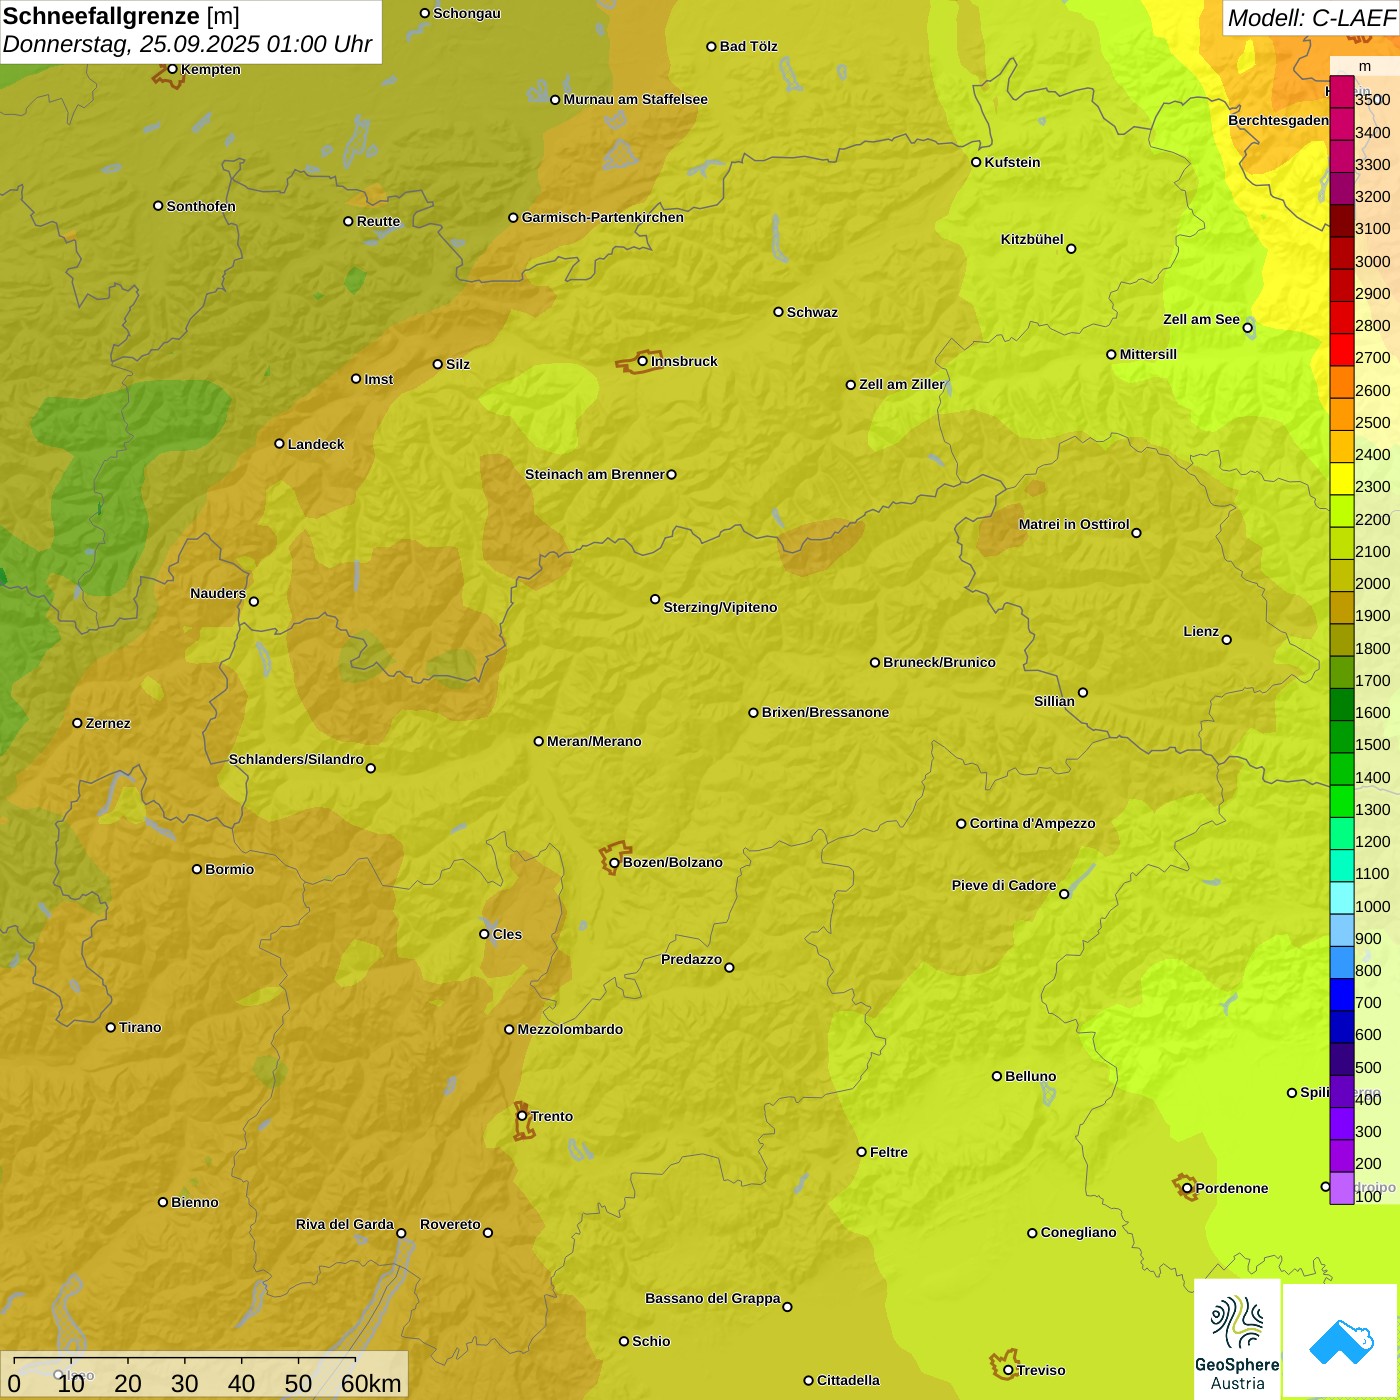
Task: Click the Bruneck/Brunico label
Action: (x=939, y=662)
